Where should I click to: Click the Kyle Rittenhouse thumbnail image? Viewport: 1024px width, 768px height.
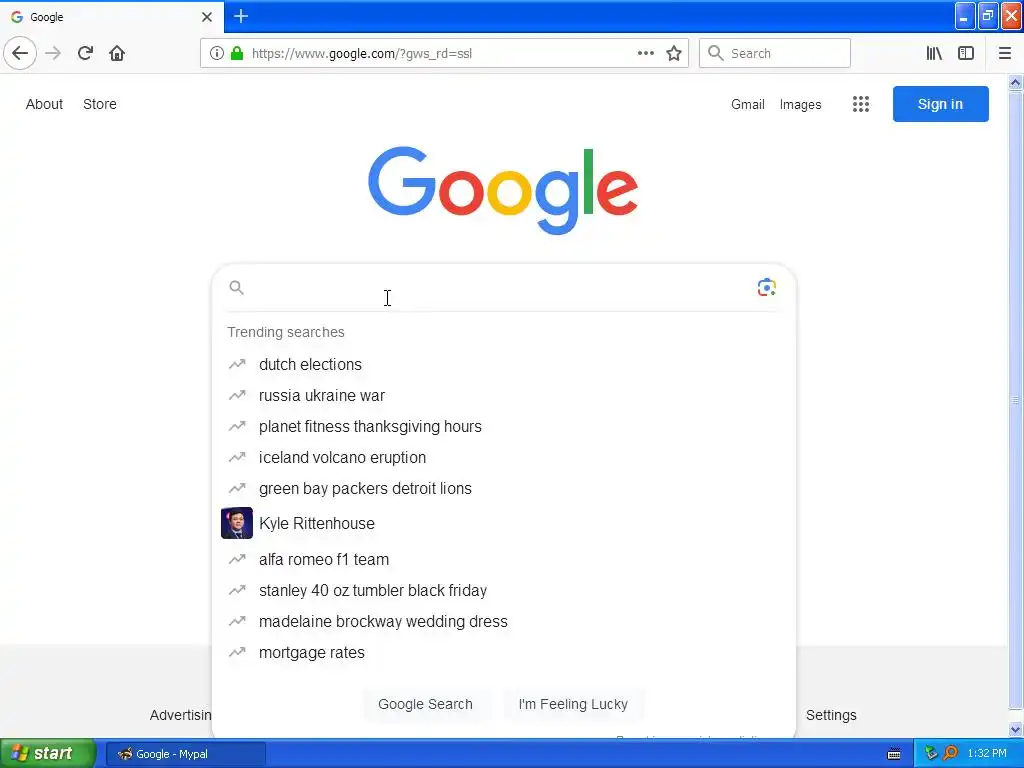coord(236,523)
